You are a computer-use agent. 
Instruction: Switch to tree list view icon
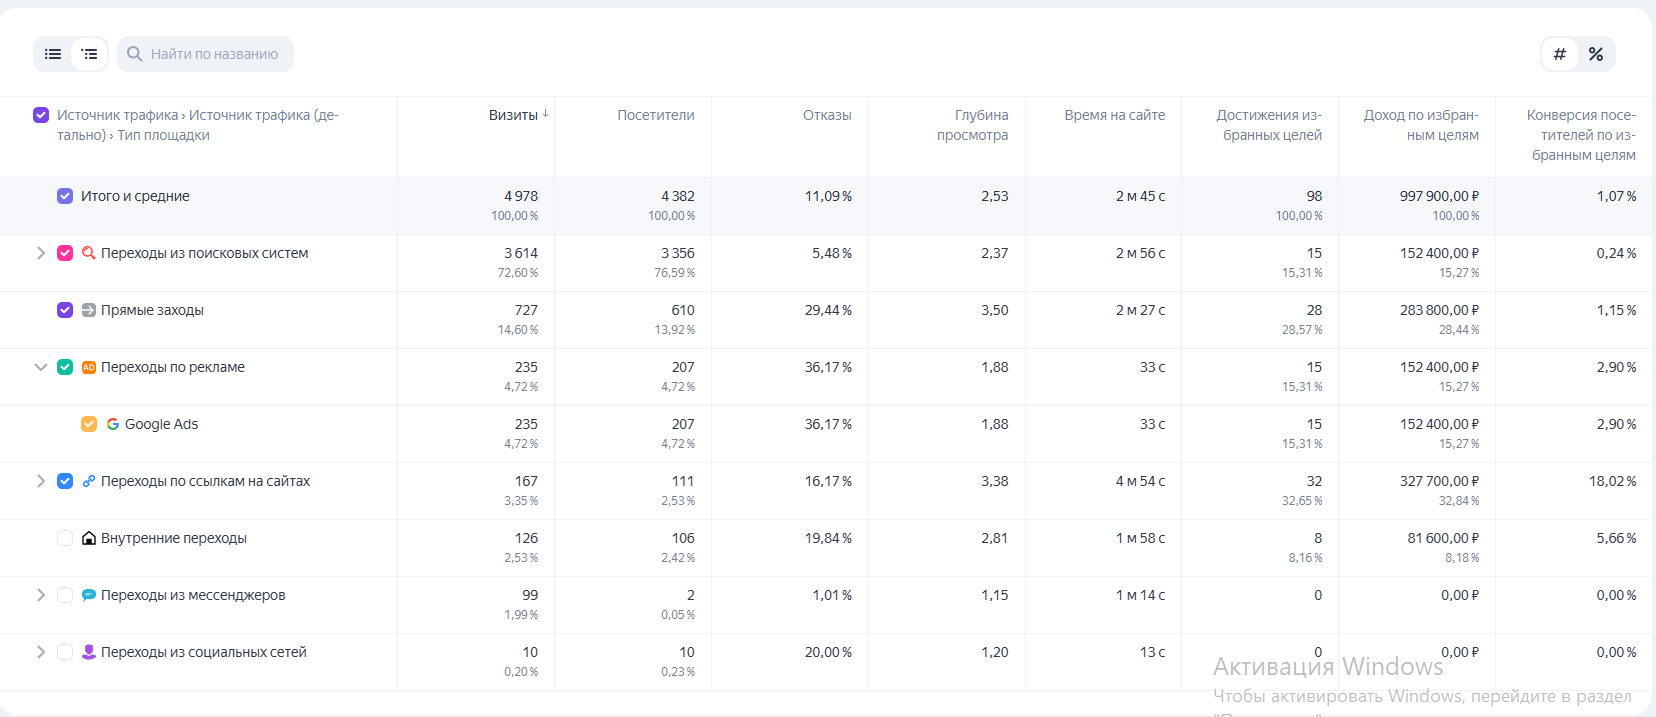pyautogui.click(x=89, y=54)
